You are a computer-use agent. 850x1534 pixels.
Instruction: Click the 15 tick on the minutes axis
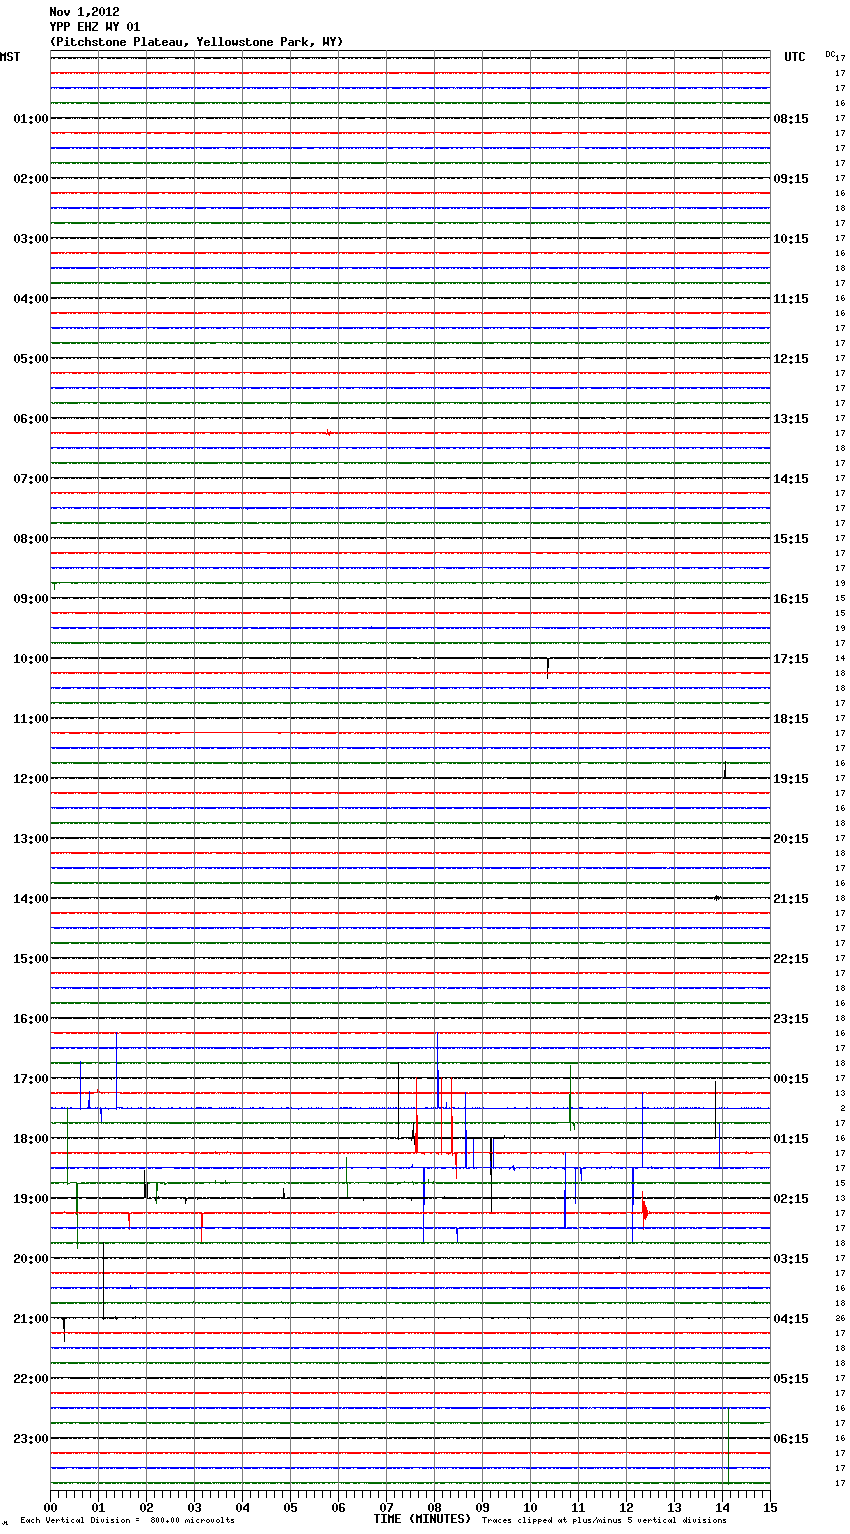pos(770,1507)
